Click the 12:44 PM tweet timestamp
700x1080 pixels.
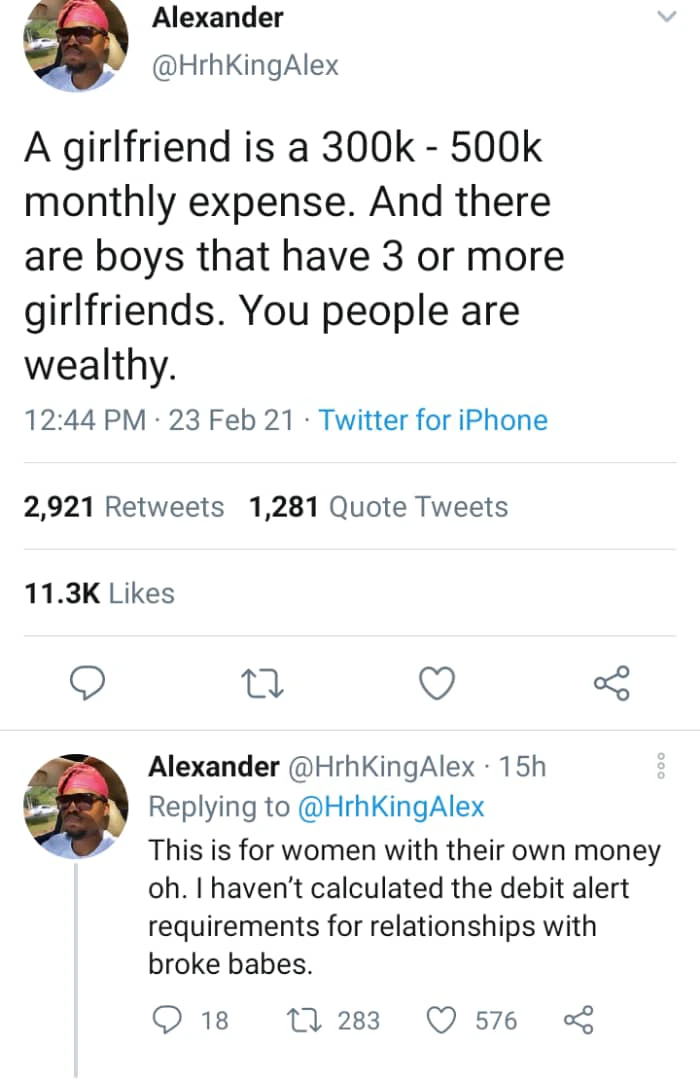click(x=88, y=419)
